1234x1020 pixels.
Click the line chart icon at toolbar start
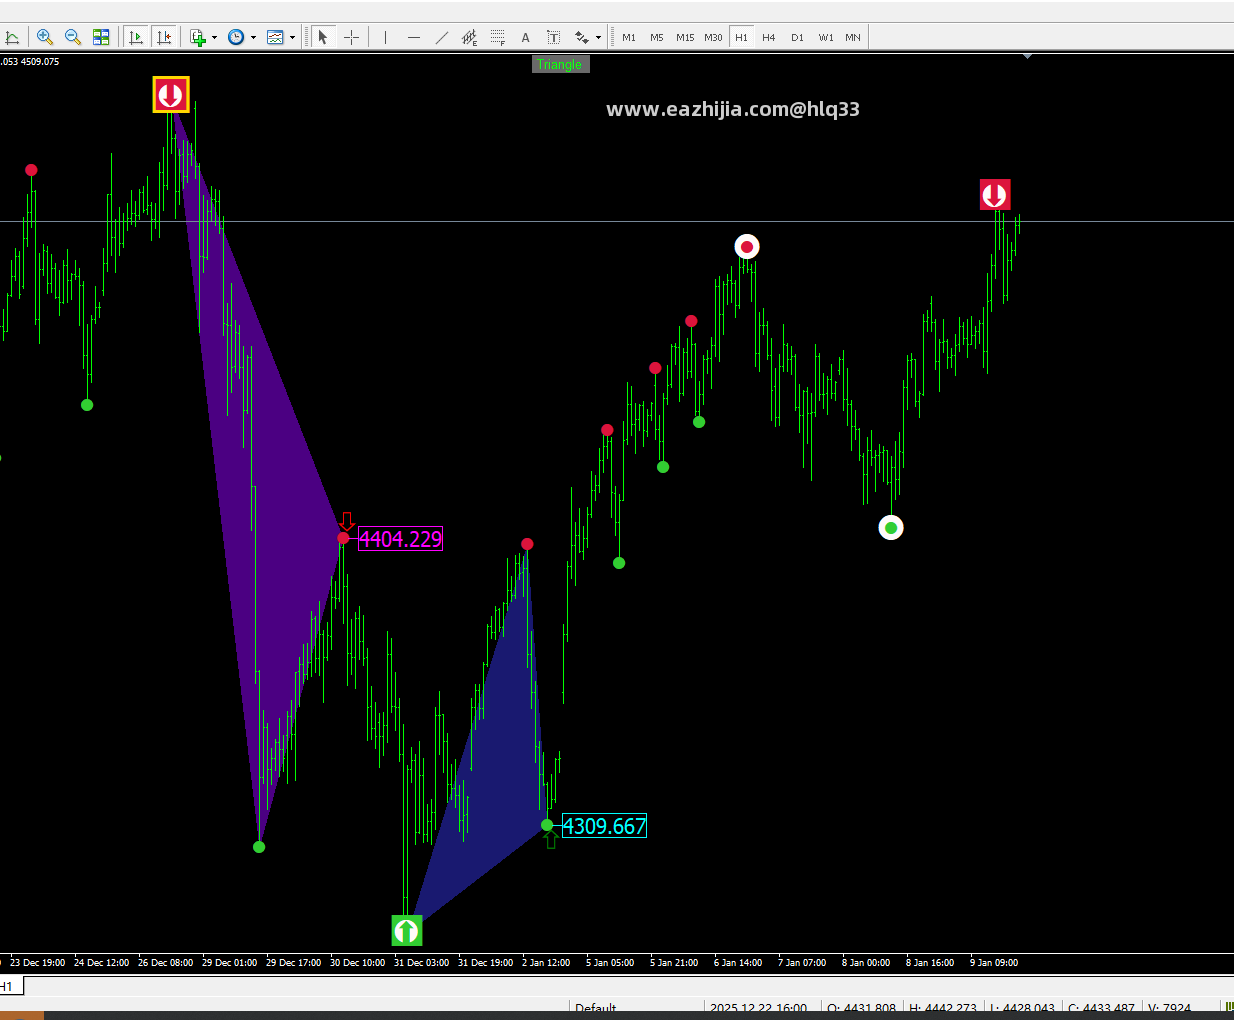(x=12, y=37)
